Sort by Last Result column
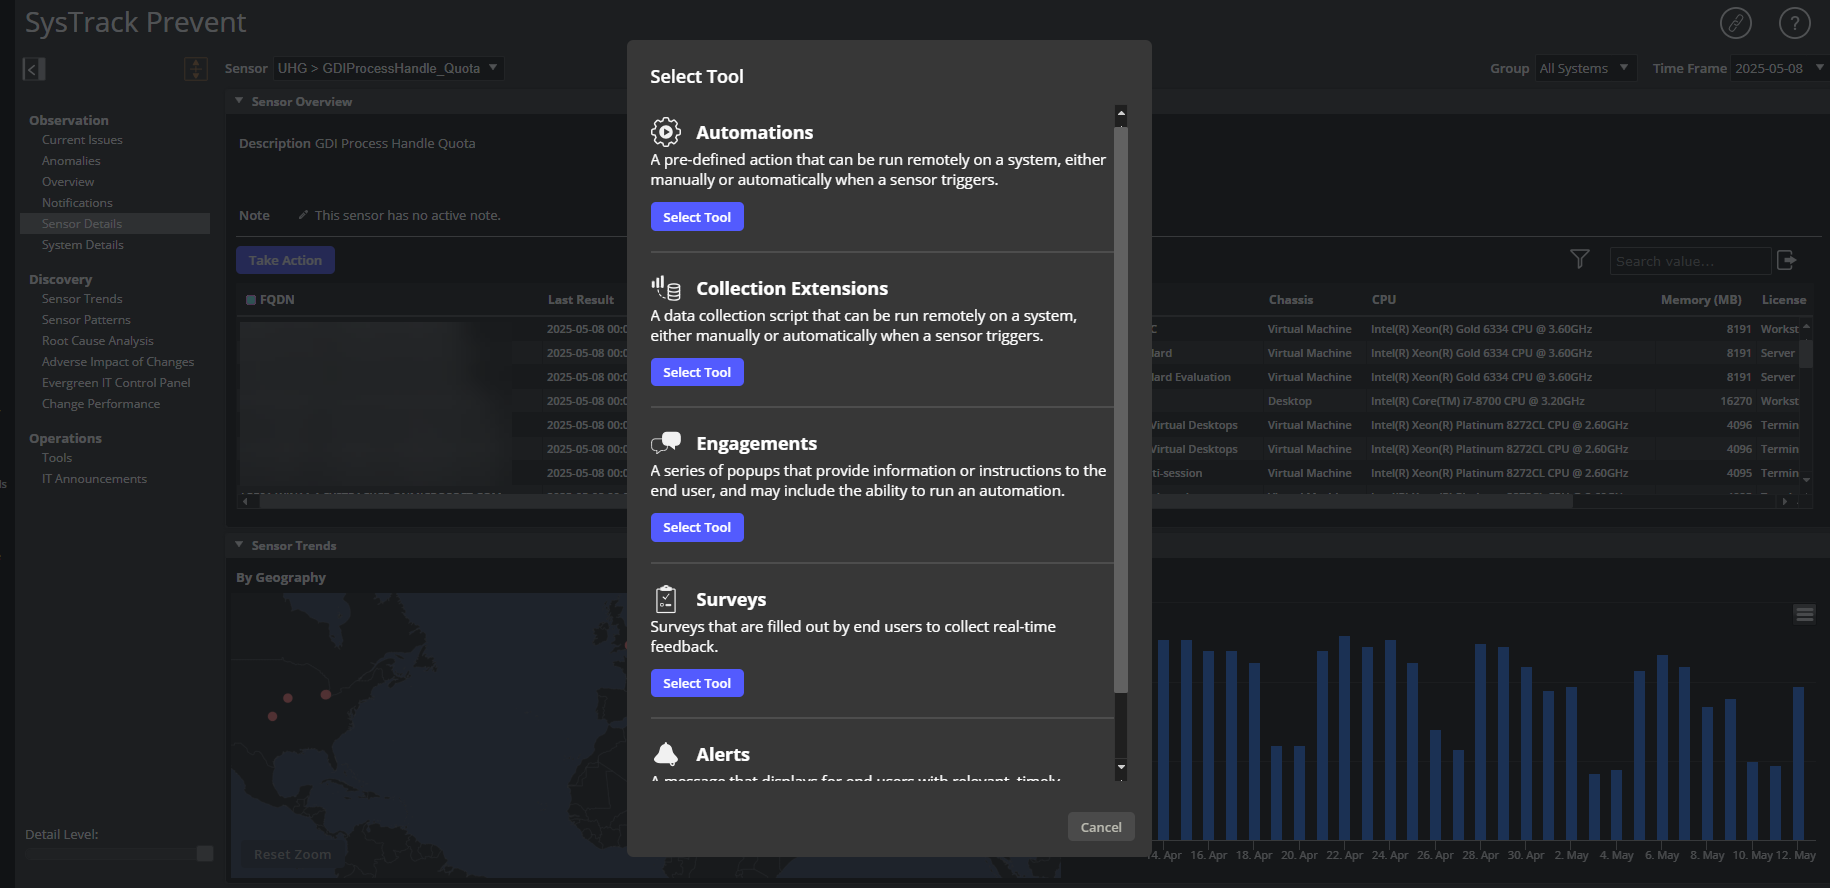The width and height of the screenshot is (1830, 888). point(580,300)
